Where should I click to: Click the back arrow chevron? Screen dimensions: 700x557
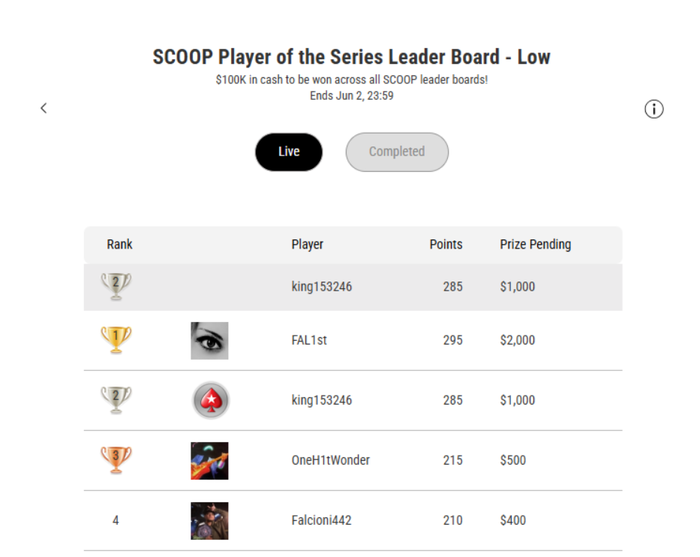pos(44,108)
